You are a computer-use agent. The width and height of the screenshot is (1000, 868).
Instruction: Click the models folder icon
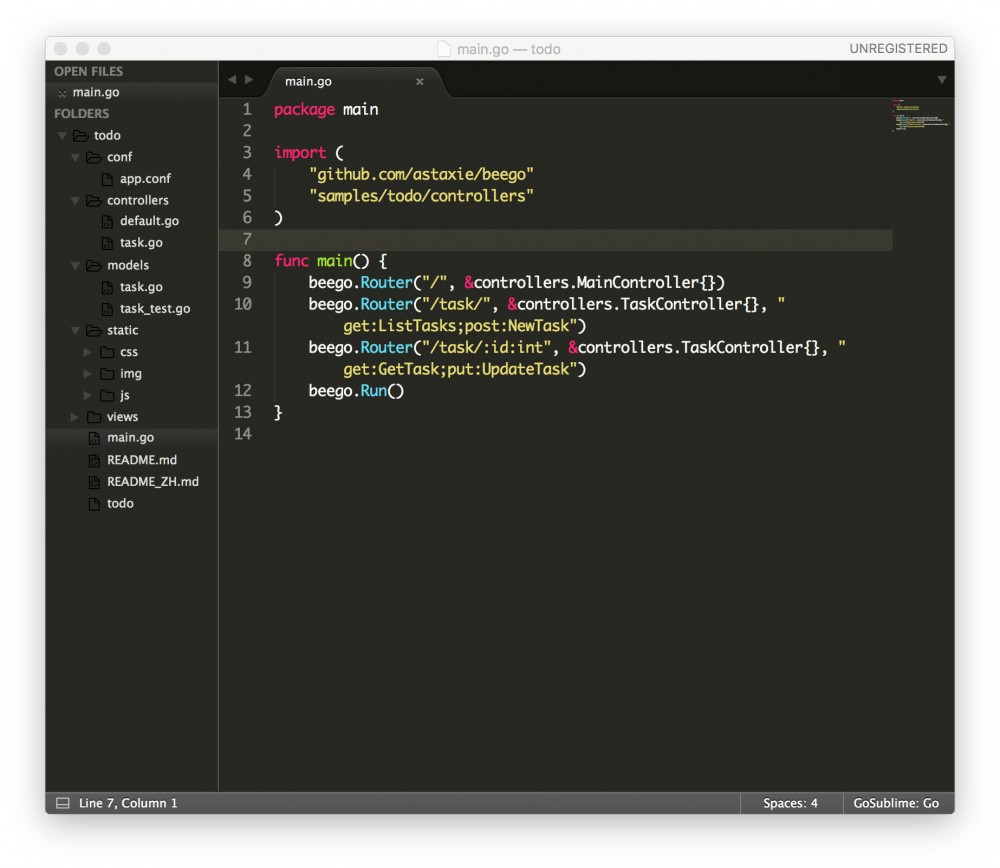point(94,265)
